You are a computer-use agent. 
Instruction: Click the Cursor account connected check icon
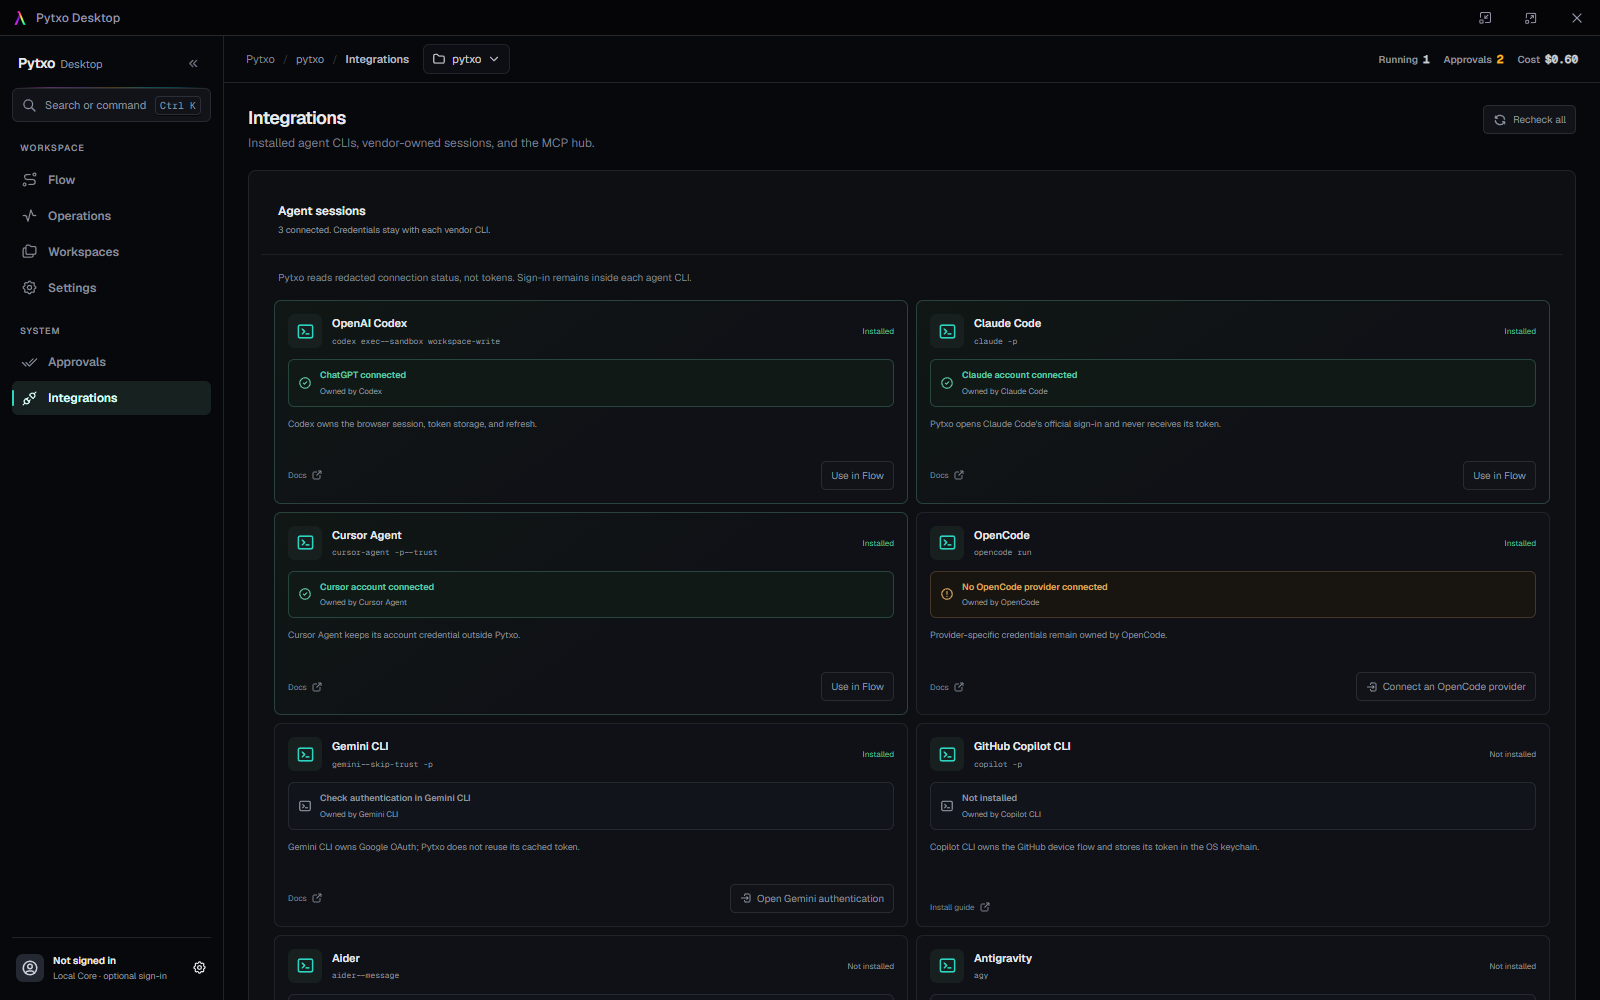point(305,594)
